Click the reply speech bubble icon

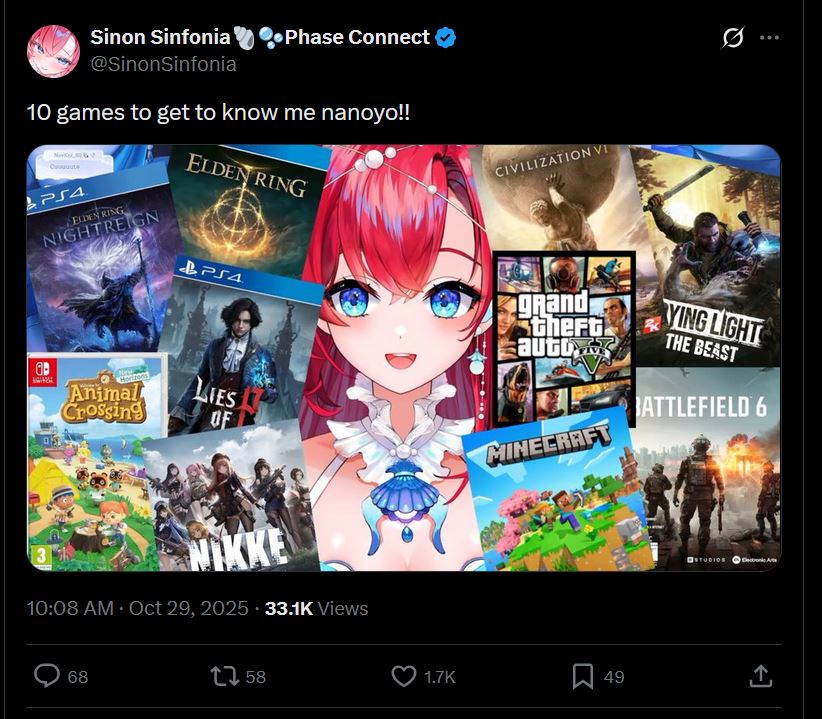pyautogui.click(x=47, y=676)
